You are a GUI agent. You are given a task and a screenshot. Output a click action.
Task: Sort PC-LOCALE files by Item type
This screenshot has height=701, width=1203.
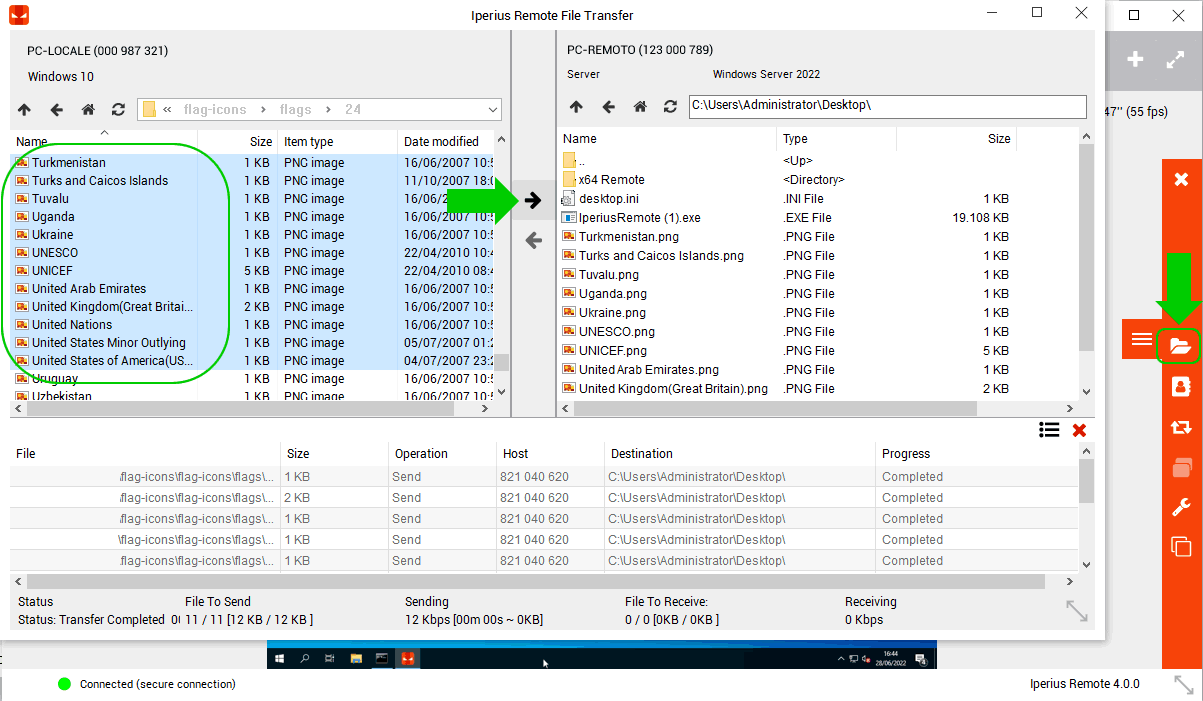[308, 142]
